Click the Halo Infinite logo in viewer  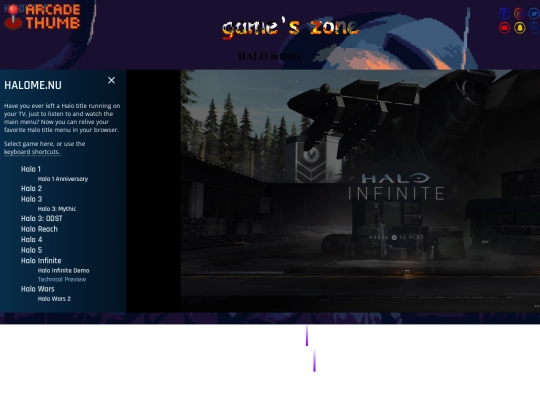(396, 187)
